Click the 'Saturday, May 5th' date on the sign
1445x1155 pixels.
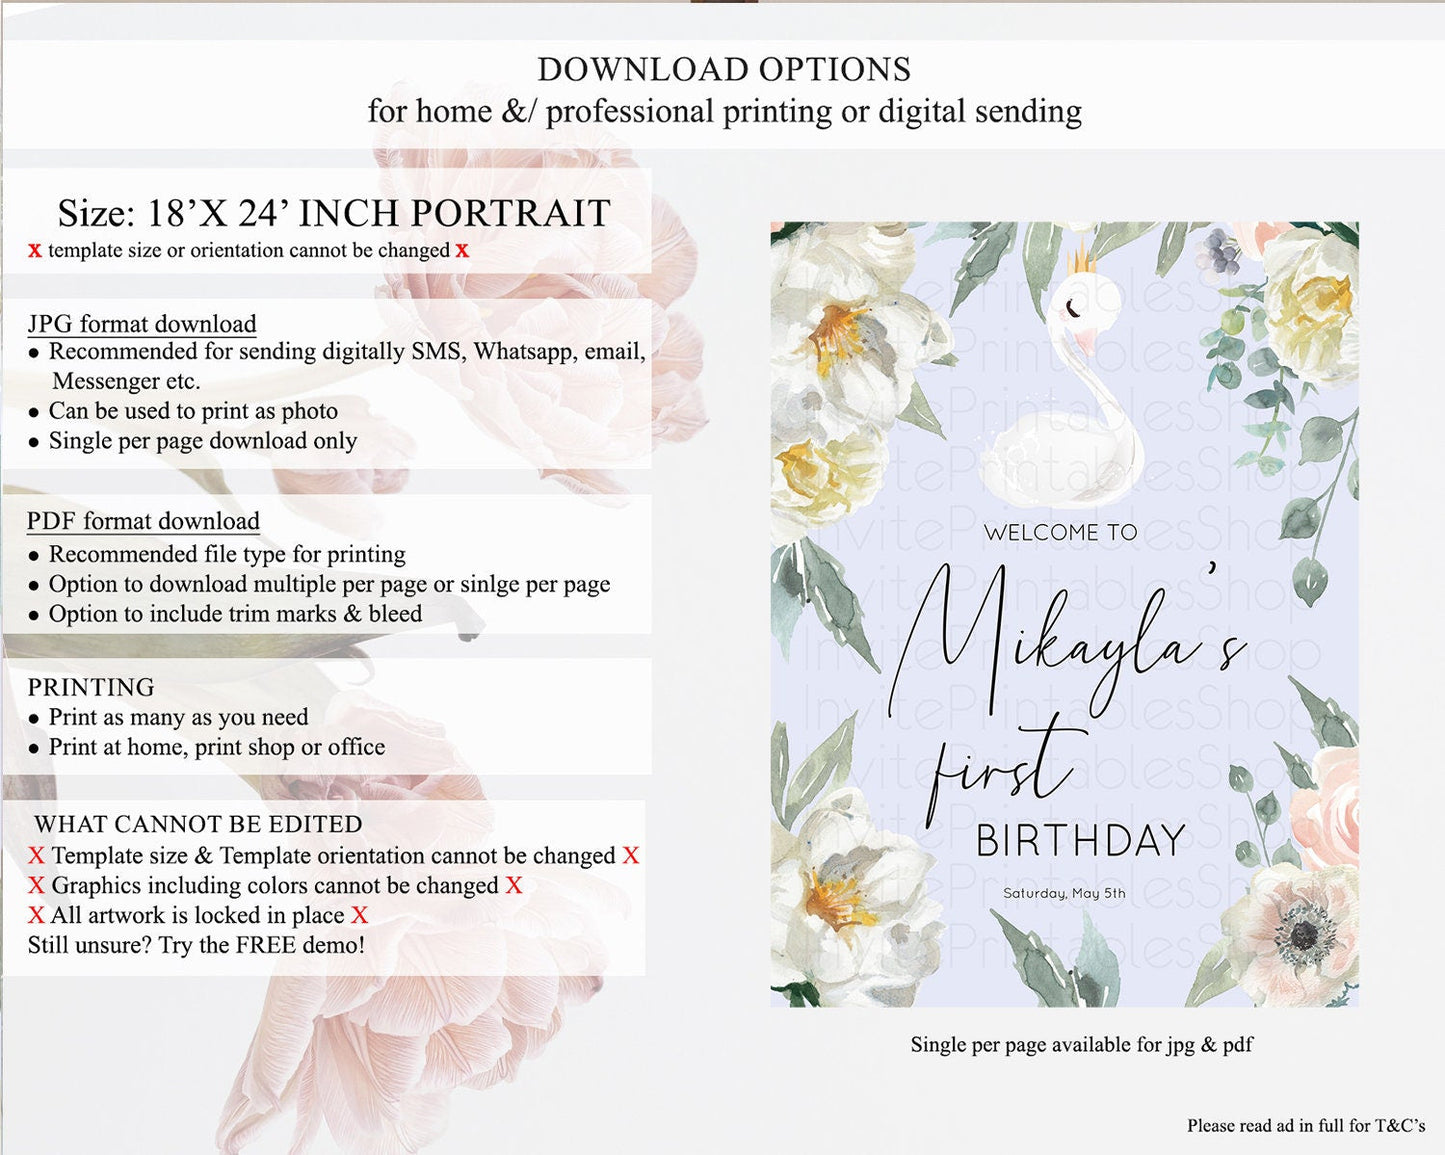click(x=1064, y=893)
